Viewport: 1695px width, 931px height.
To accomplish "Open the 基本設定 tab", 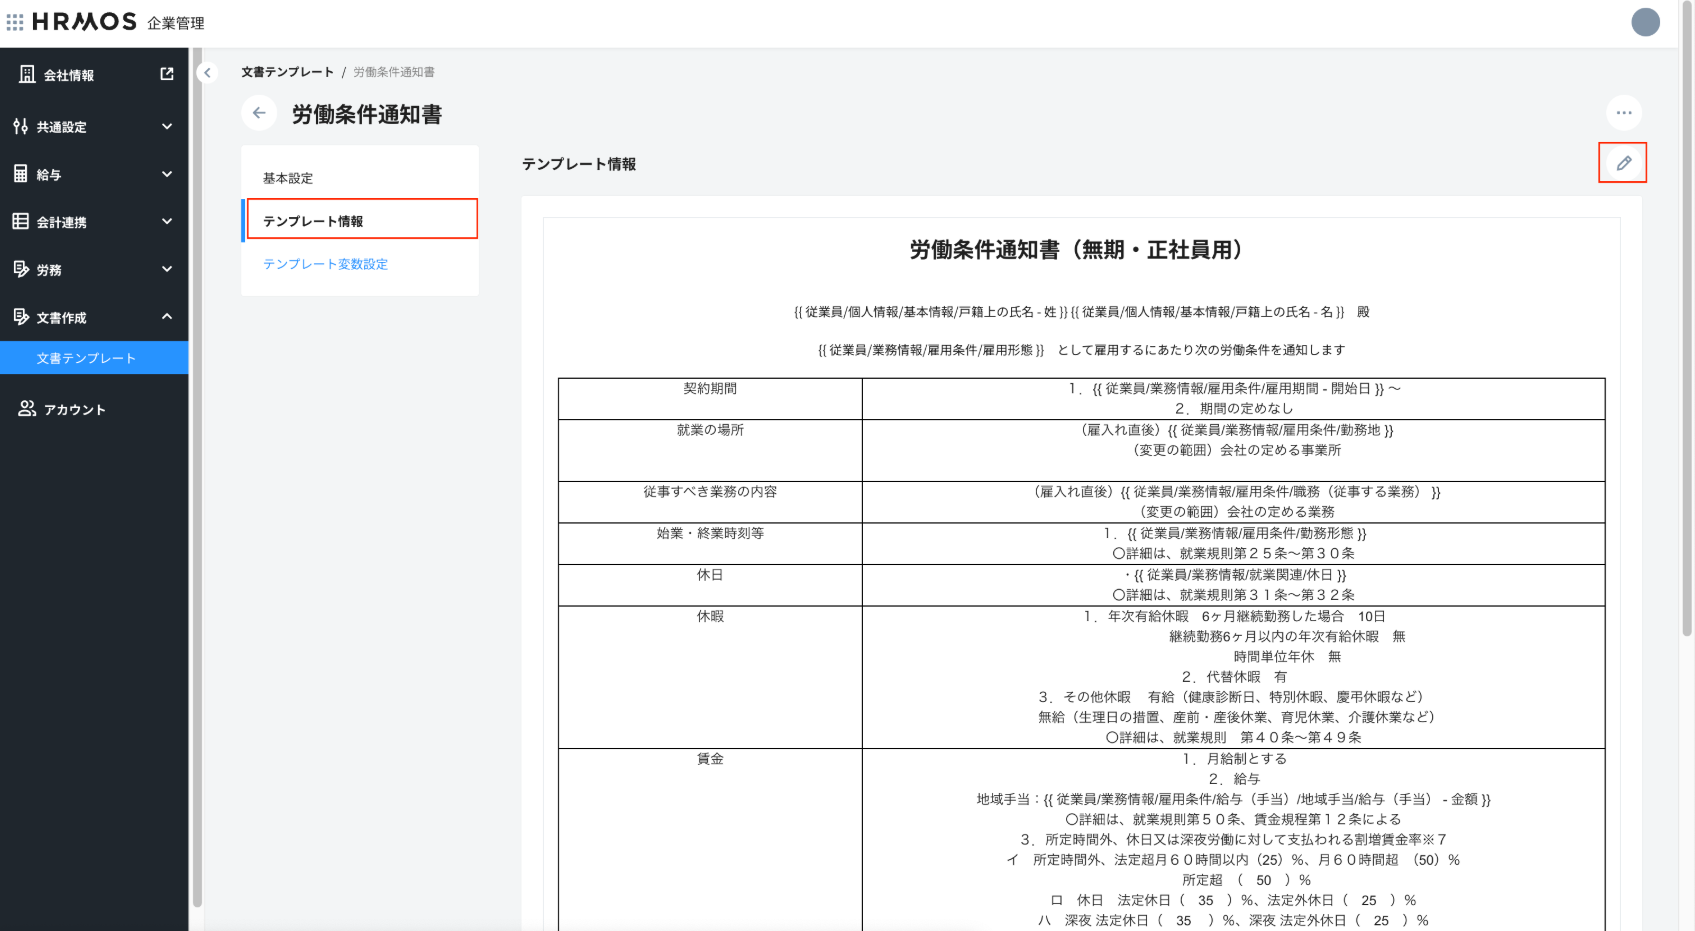I will pyautogui.click(x=288, y=178).
